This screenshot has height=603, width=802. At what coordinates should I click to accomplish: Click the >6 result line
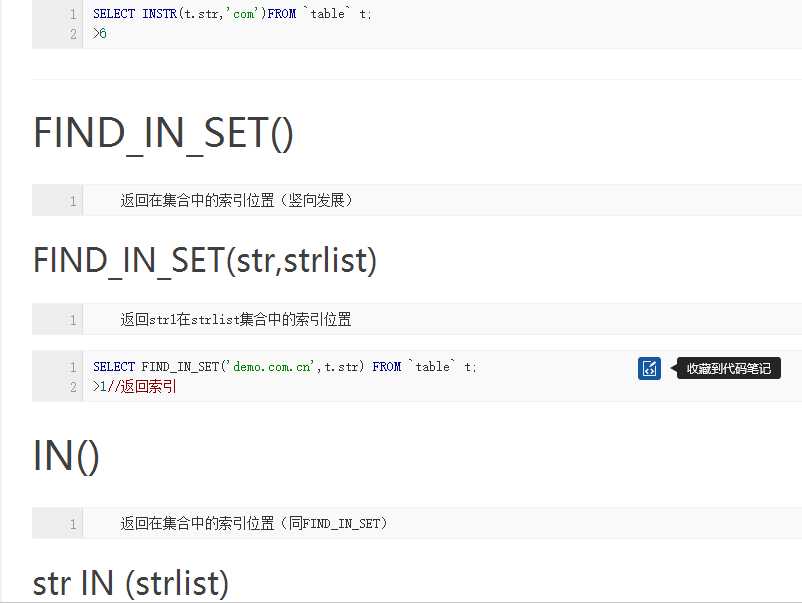tap(100, 34)
